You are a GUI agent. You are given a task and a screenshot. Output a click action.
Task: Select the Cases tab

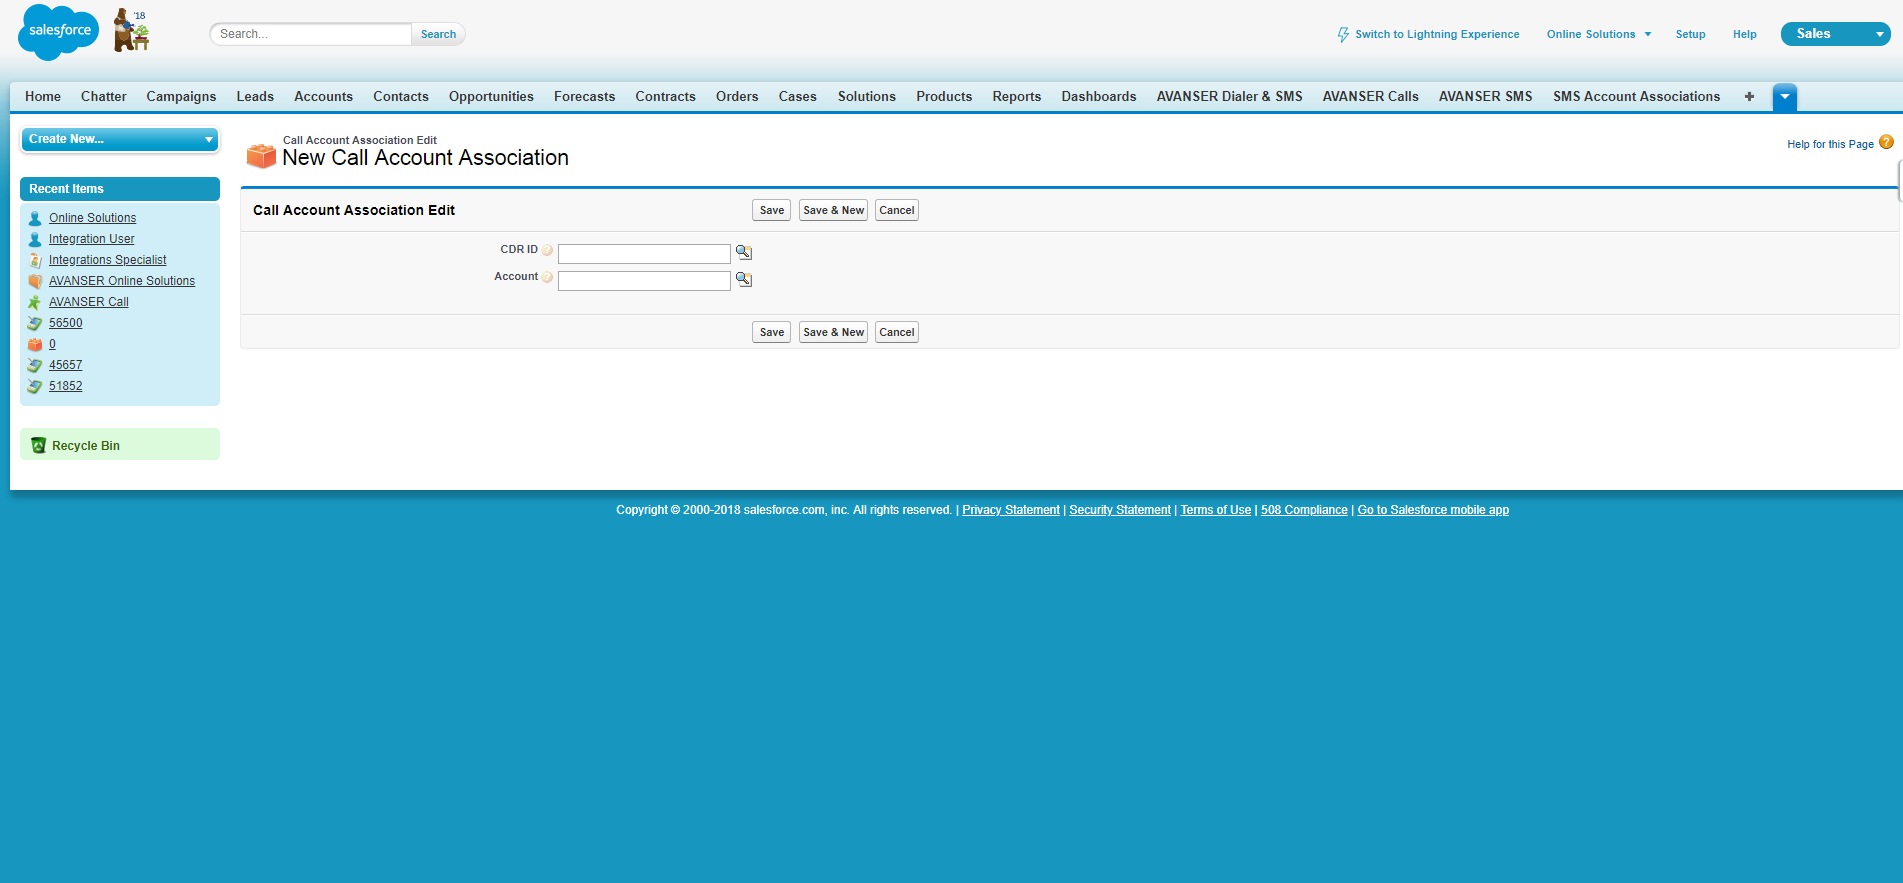point(798,97)
